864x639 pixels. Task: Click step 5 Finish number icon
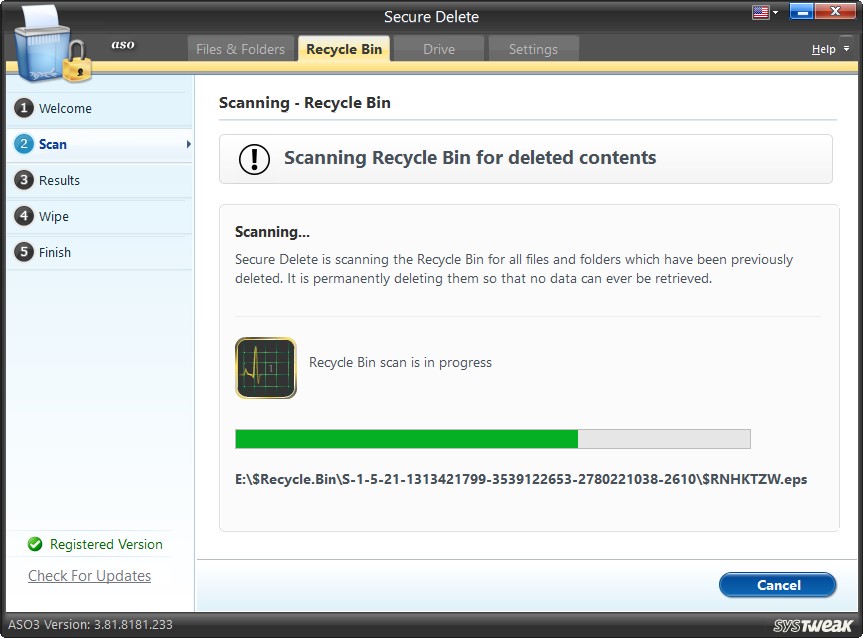[24, 252]
